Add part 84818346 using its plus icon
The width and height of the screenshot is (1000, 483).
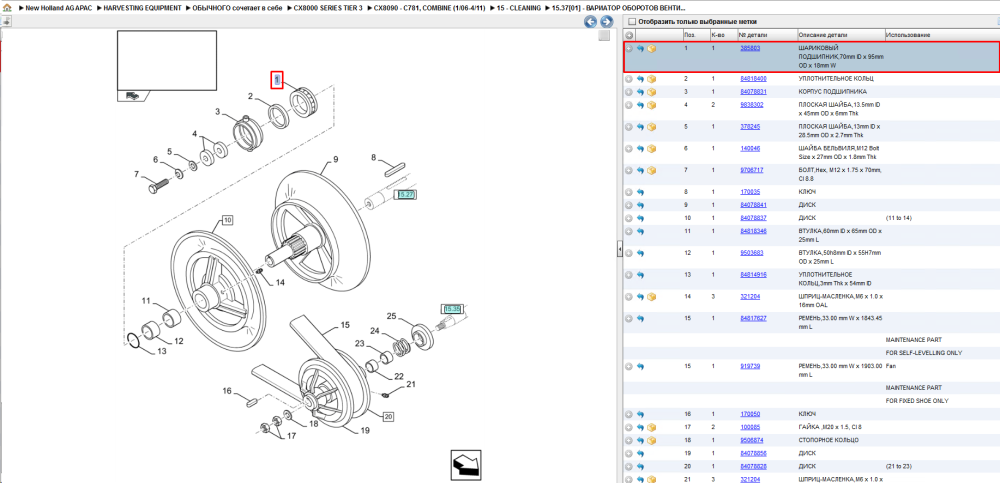pyautogui.click(x=629, y=231)
